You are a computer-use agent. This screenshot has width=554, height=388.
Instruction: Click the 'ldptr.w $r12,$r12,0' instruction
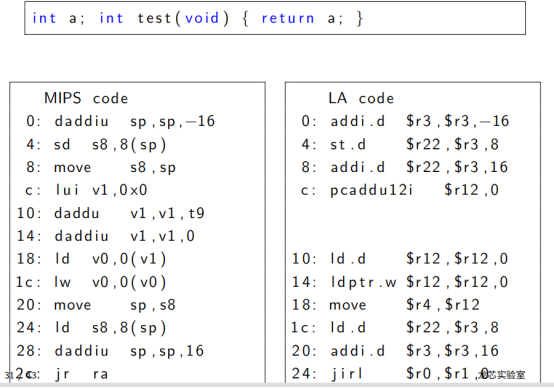400,282
